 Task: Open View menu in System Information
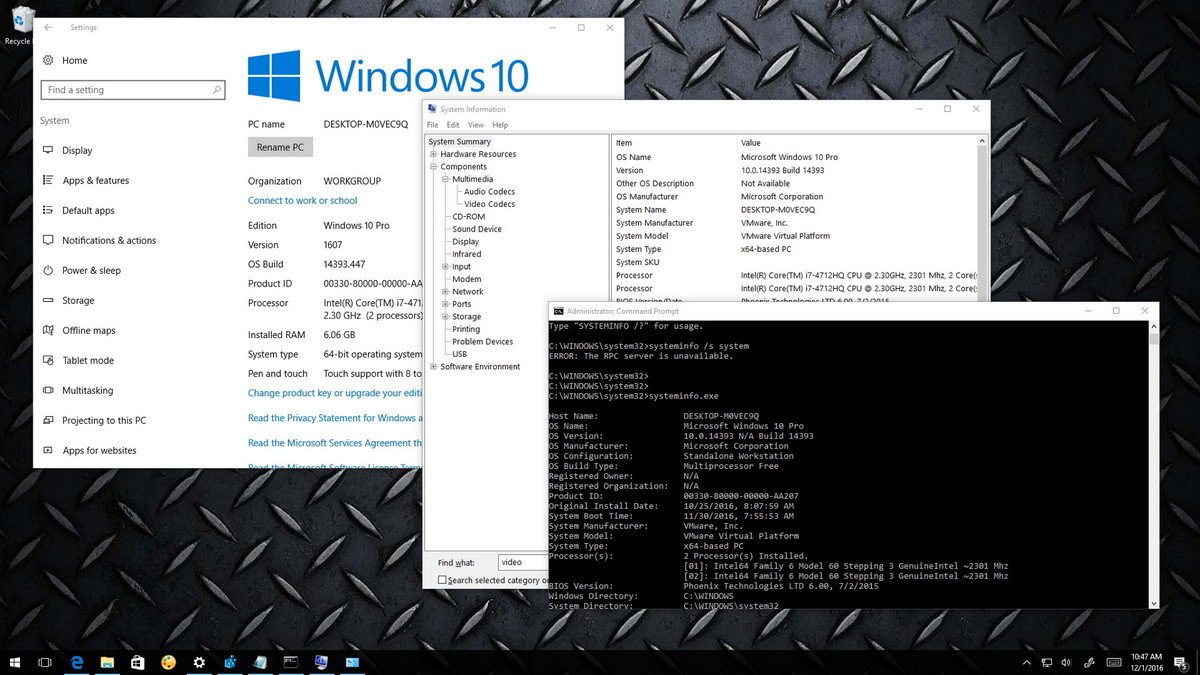(476, 125)
